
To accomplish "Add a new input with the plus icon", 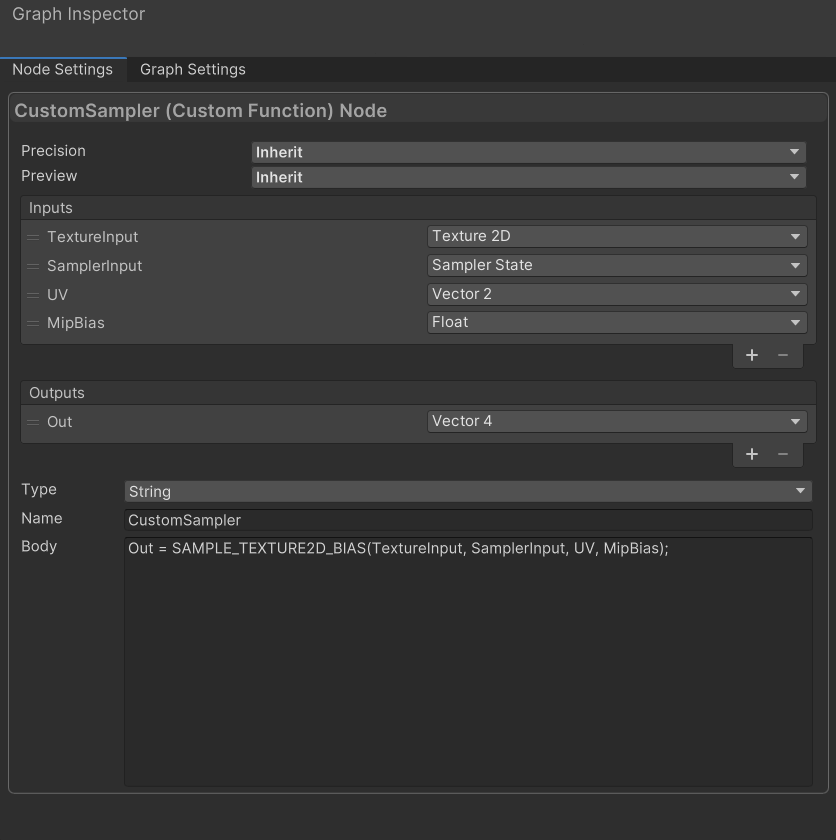I will point(752,354).
